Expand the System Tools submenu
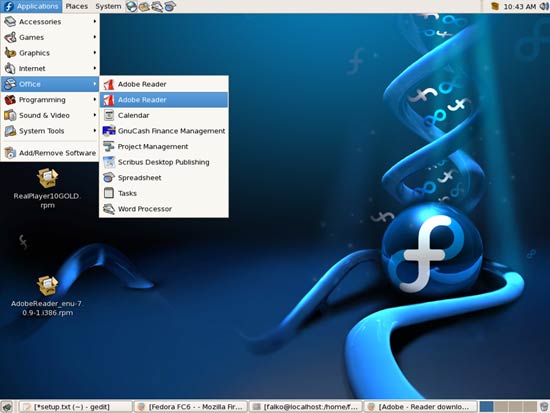Screen dimensions: 550x413 (x=50, y=131)
